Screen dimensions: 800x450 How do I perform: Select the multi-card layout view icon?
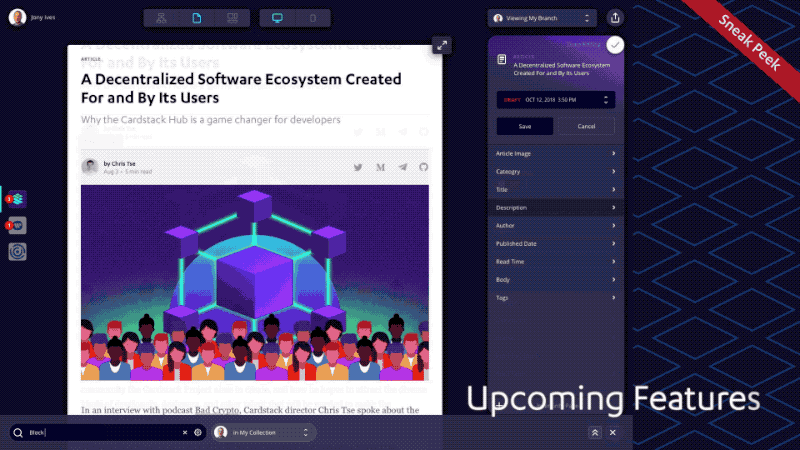click(232, 18)
